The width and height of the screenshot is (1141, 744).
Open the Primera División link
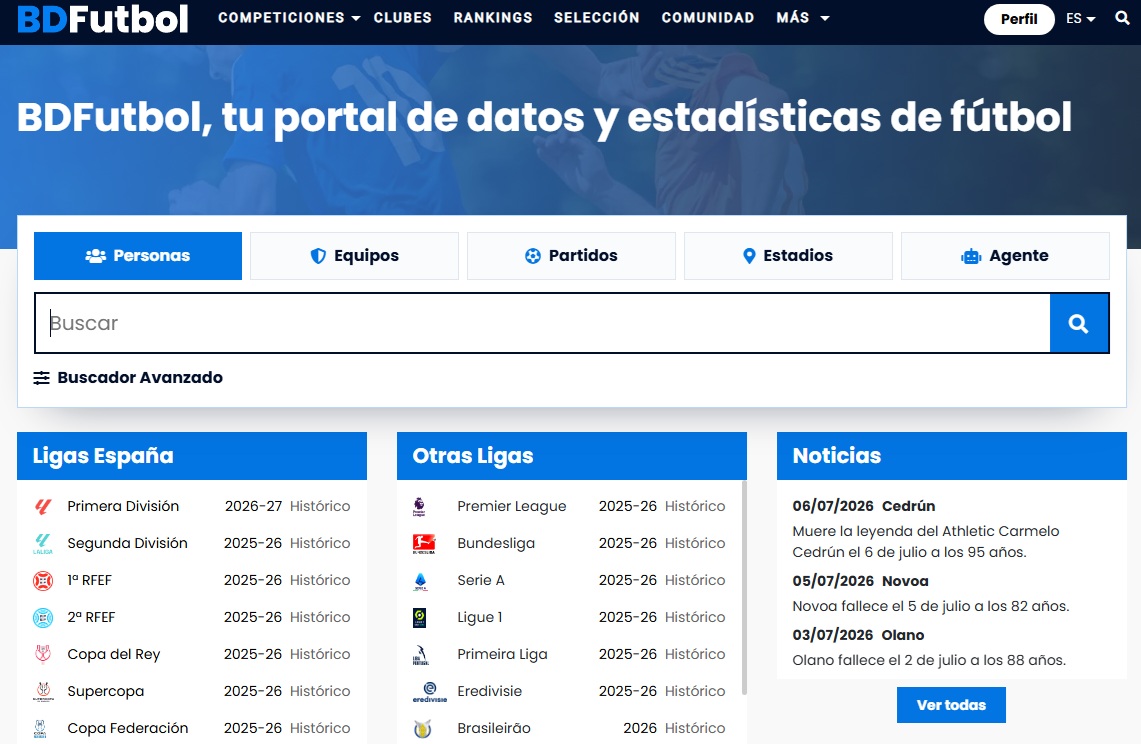point(123,507)
